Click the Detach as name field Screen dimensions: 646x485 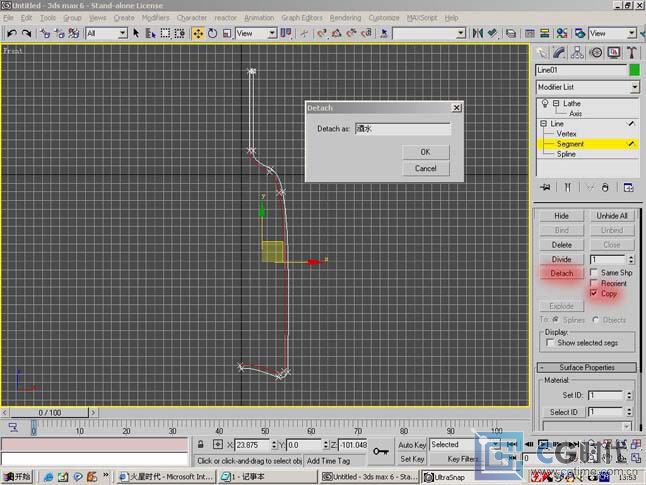(x=403, y=129)
